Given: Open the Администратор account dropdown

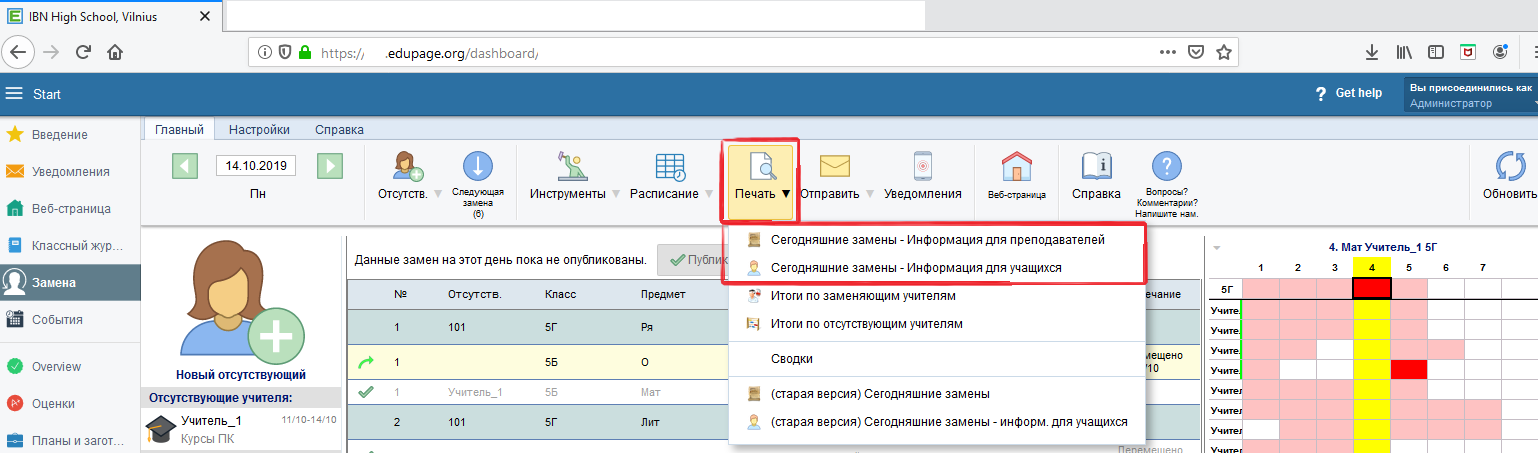Looking at the screenshot, I should click(x=1470, y=96).
